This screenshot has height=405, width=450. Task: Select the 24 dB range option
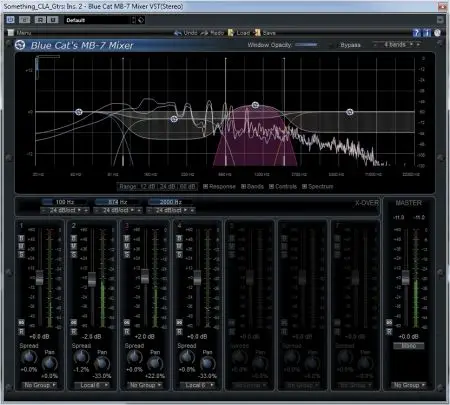coord(168,187)
